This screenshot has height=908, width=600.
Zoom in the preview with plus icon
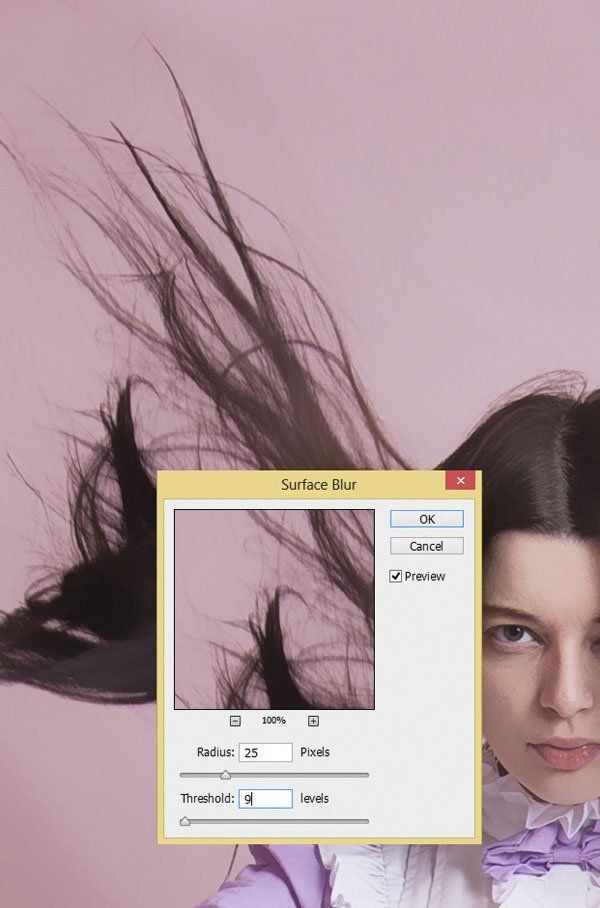point(313,721)
